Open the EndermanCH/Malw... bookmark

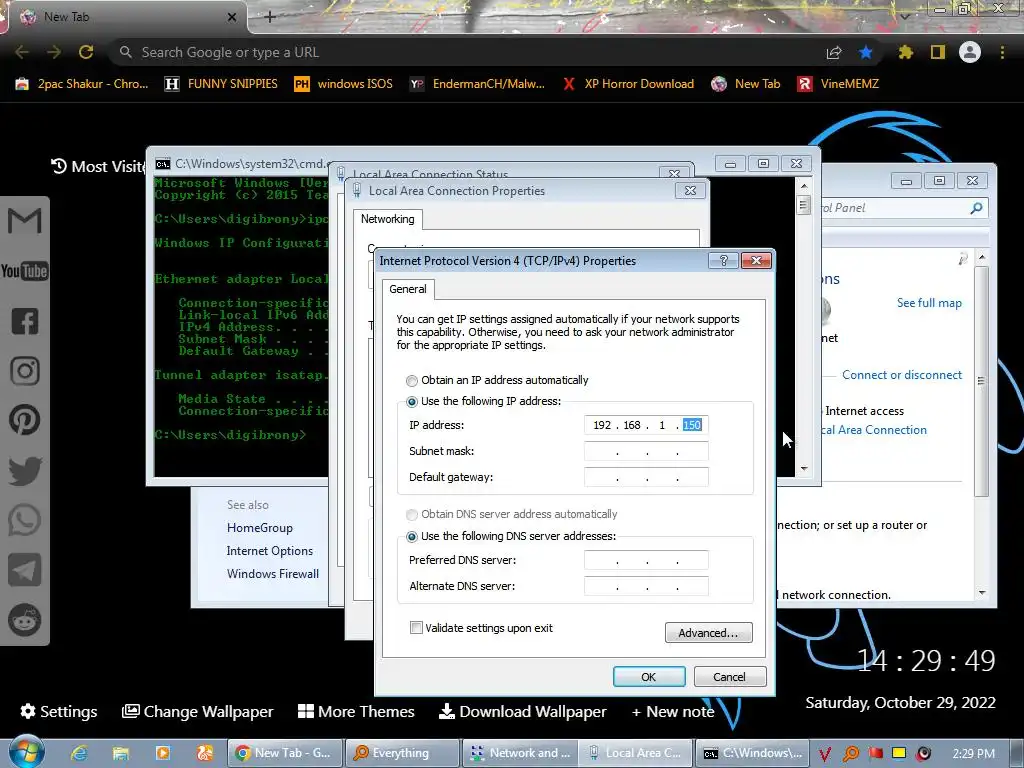[477, 84]
